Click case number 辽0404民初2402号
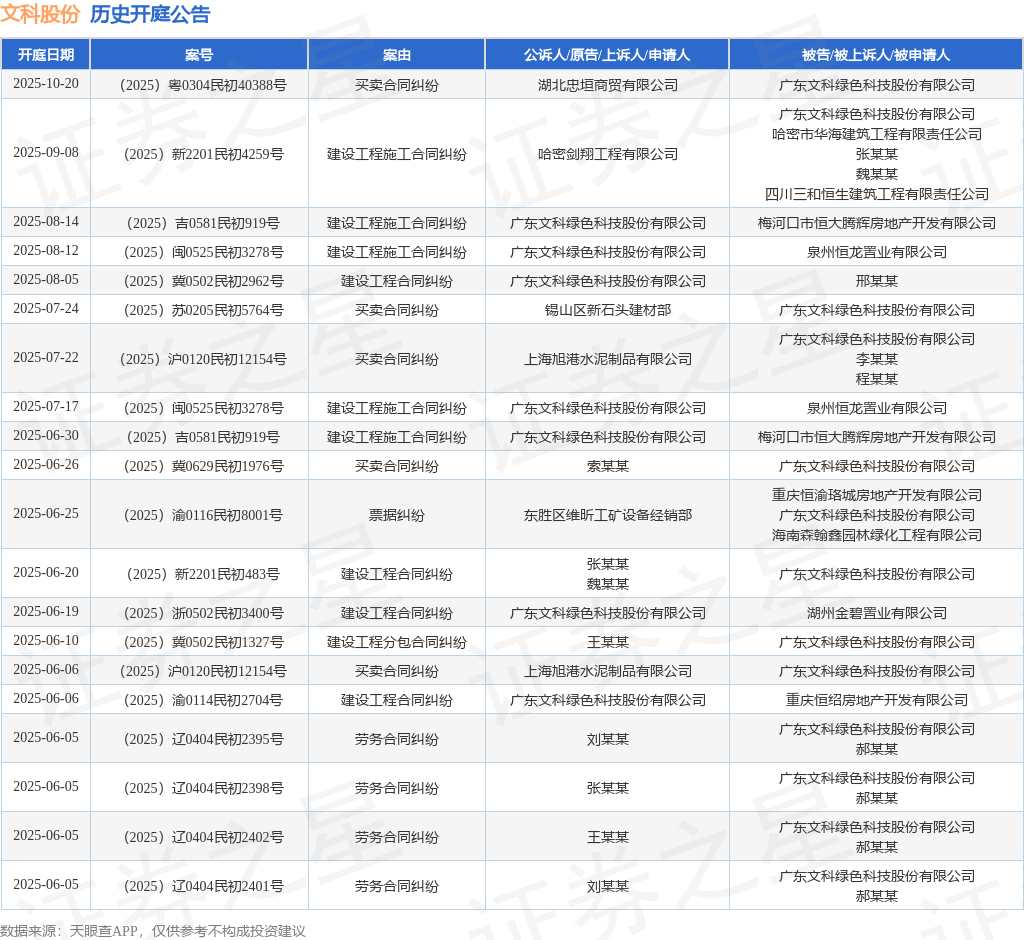The image size is (1024, 940). click(203, 837)
